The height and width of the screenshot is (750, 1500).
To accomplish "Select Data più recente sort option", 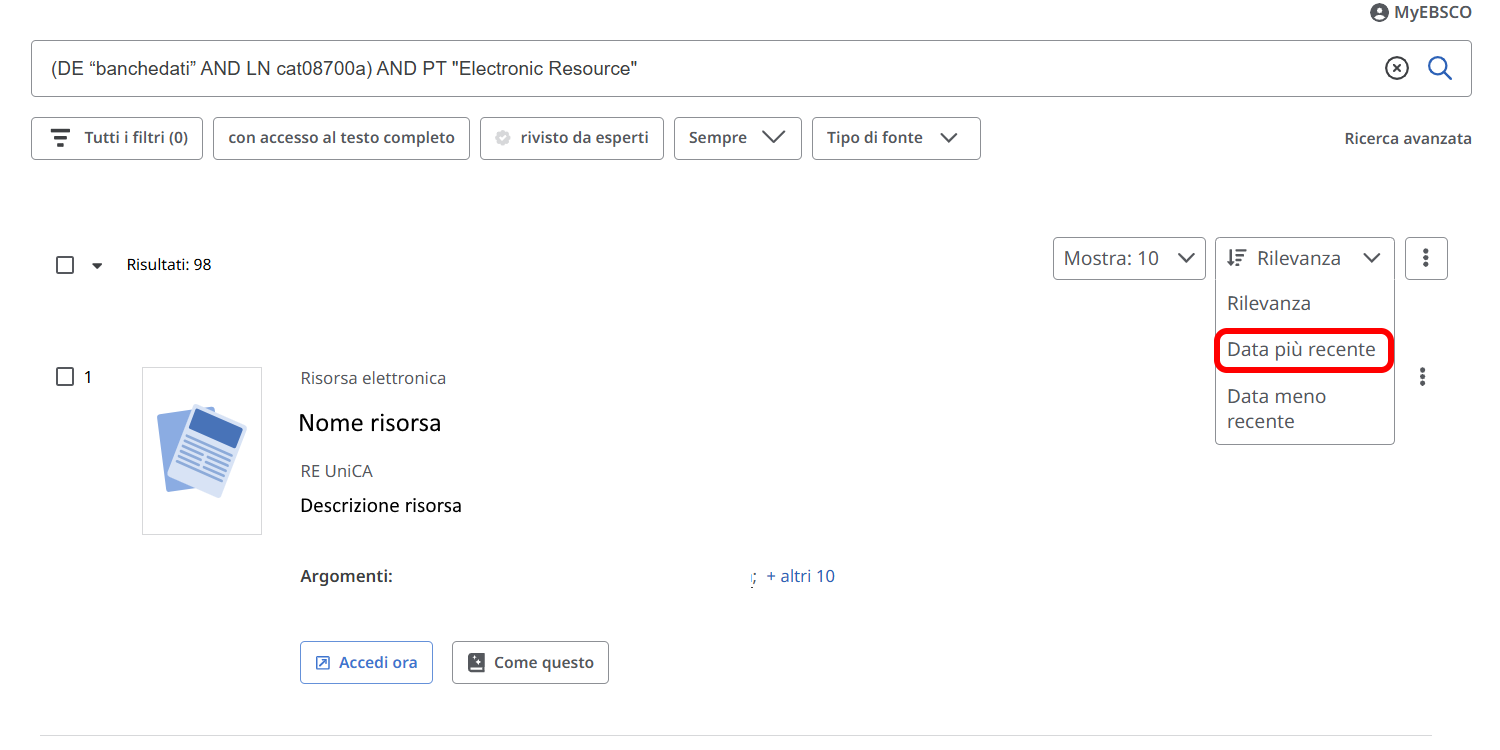I will pyautogui.click(x=1301, y=350).
